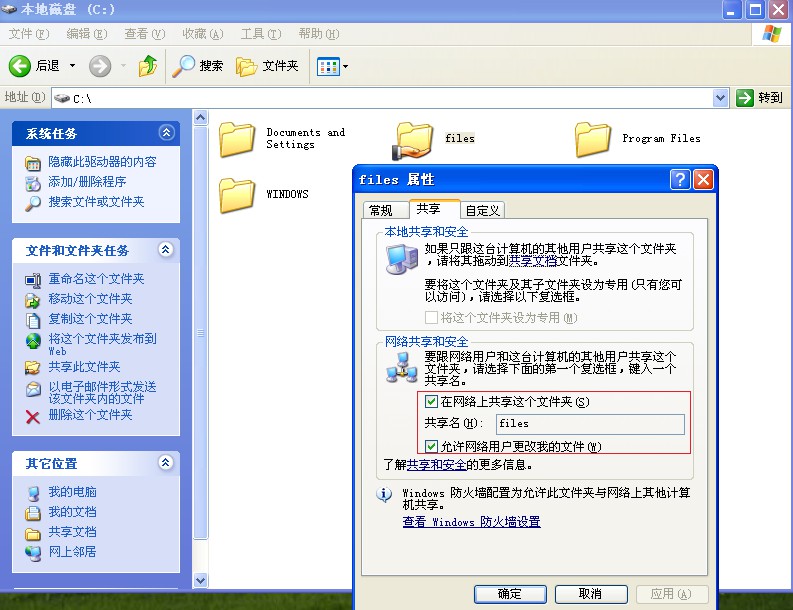793x610 pixels.
Task: Switch to the Sharing (共享) tab
Action: [434, 209]
